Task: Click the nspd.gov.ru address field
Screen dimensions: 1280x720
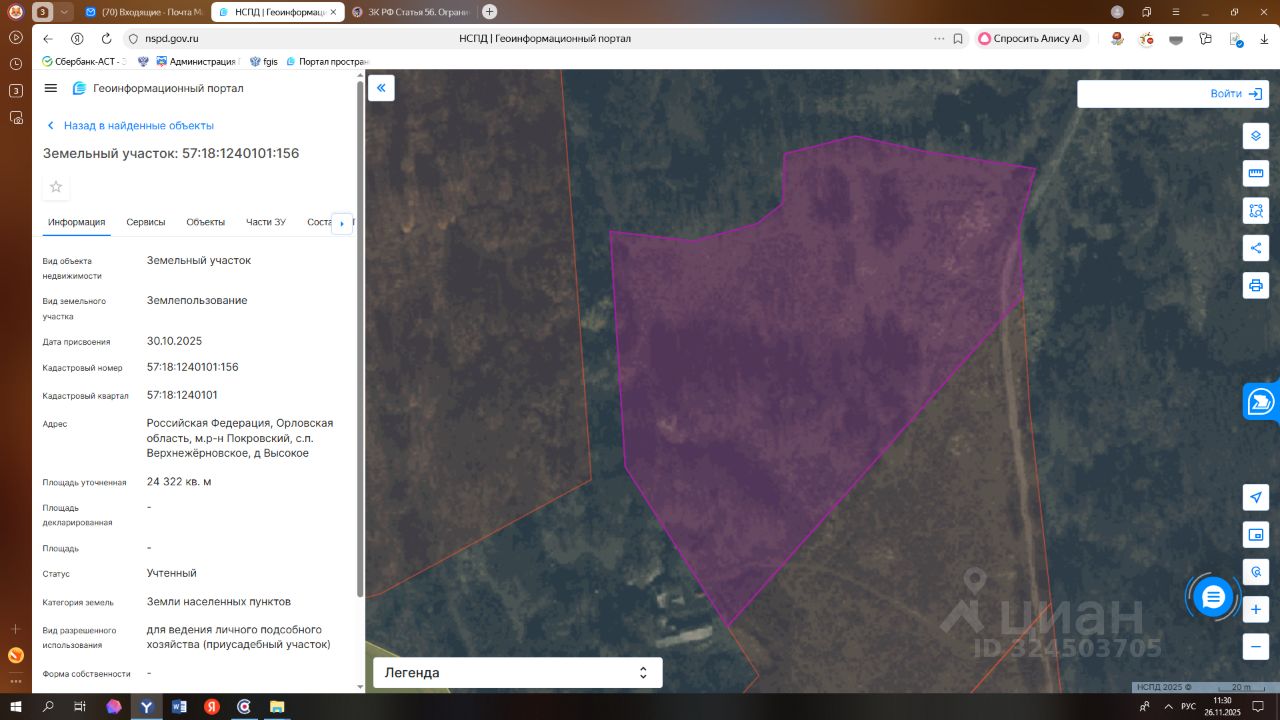Action: 172,39
